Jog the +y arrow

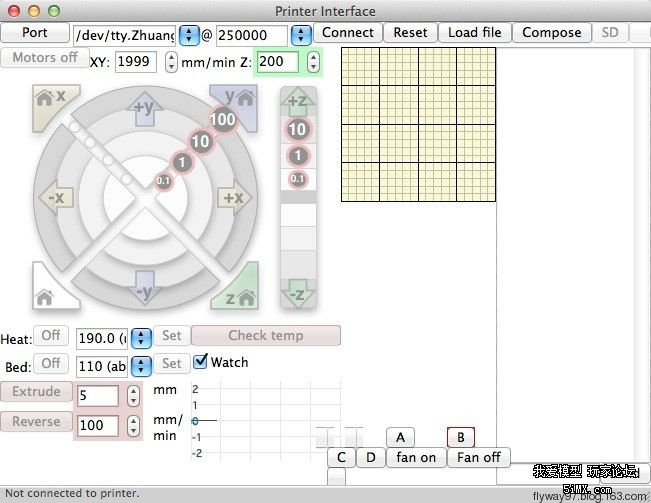pos(144,108)
